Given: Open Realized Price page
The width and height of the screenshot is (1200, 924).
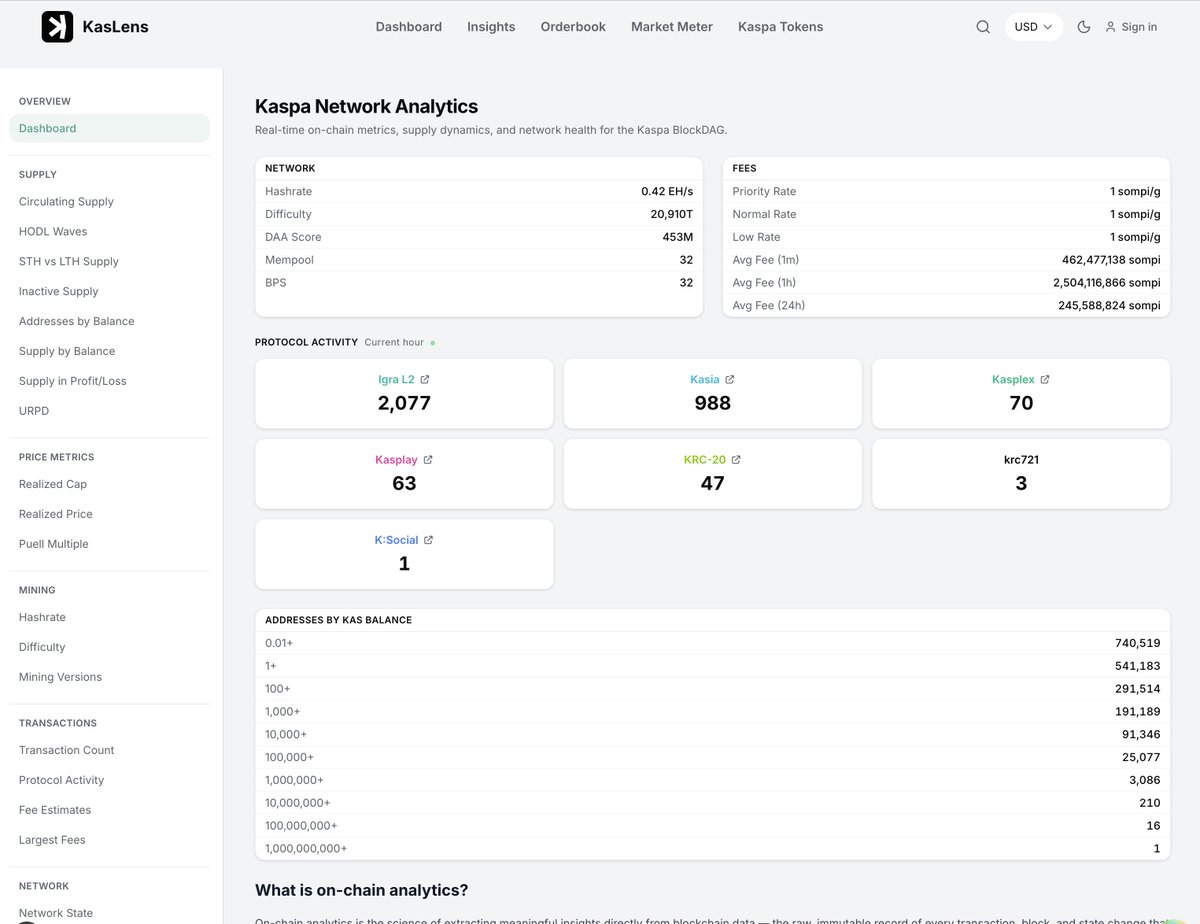Looking at the screenshot, I should tap(56, 514).
